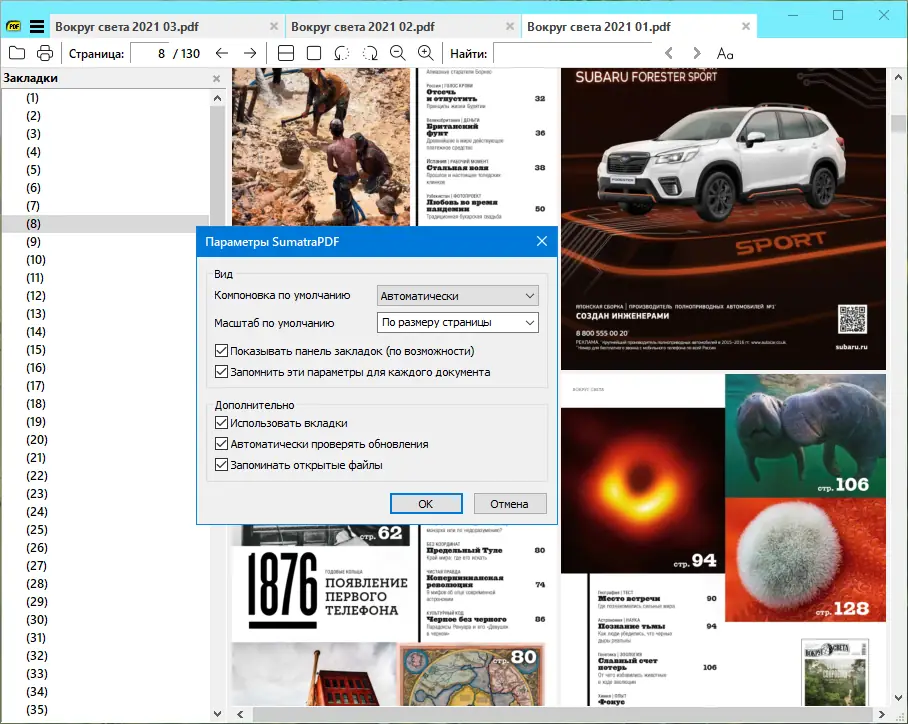Select bookmark (17)

[36, 385]
